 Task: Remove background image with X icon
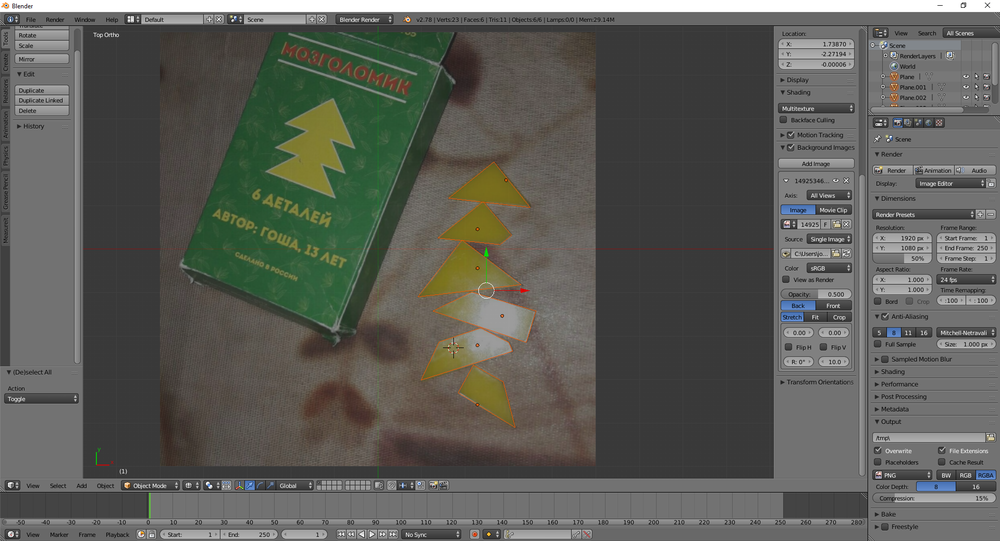pos(846,181)
